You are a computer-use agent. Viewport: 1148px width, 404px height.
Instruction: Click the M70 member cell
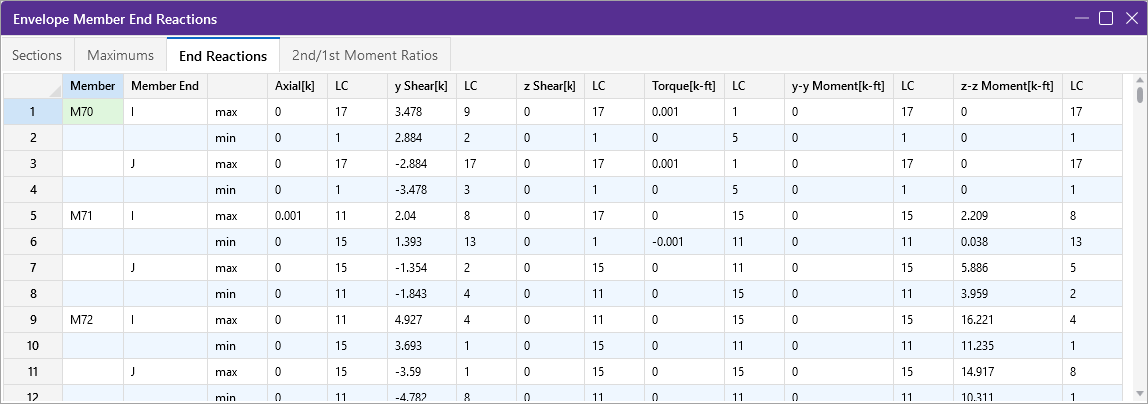point(92,112)
